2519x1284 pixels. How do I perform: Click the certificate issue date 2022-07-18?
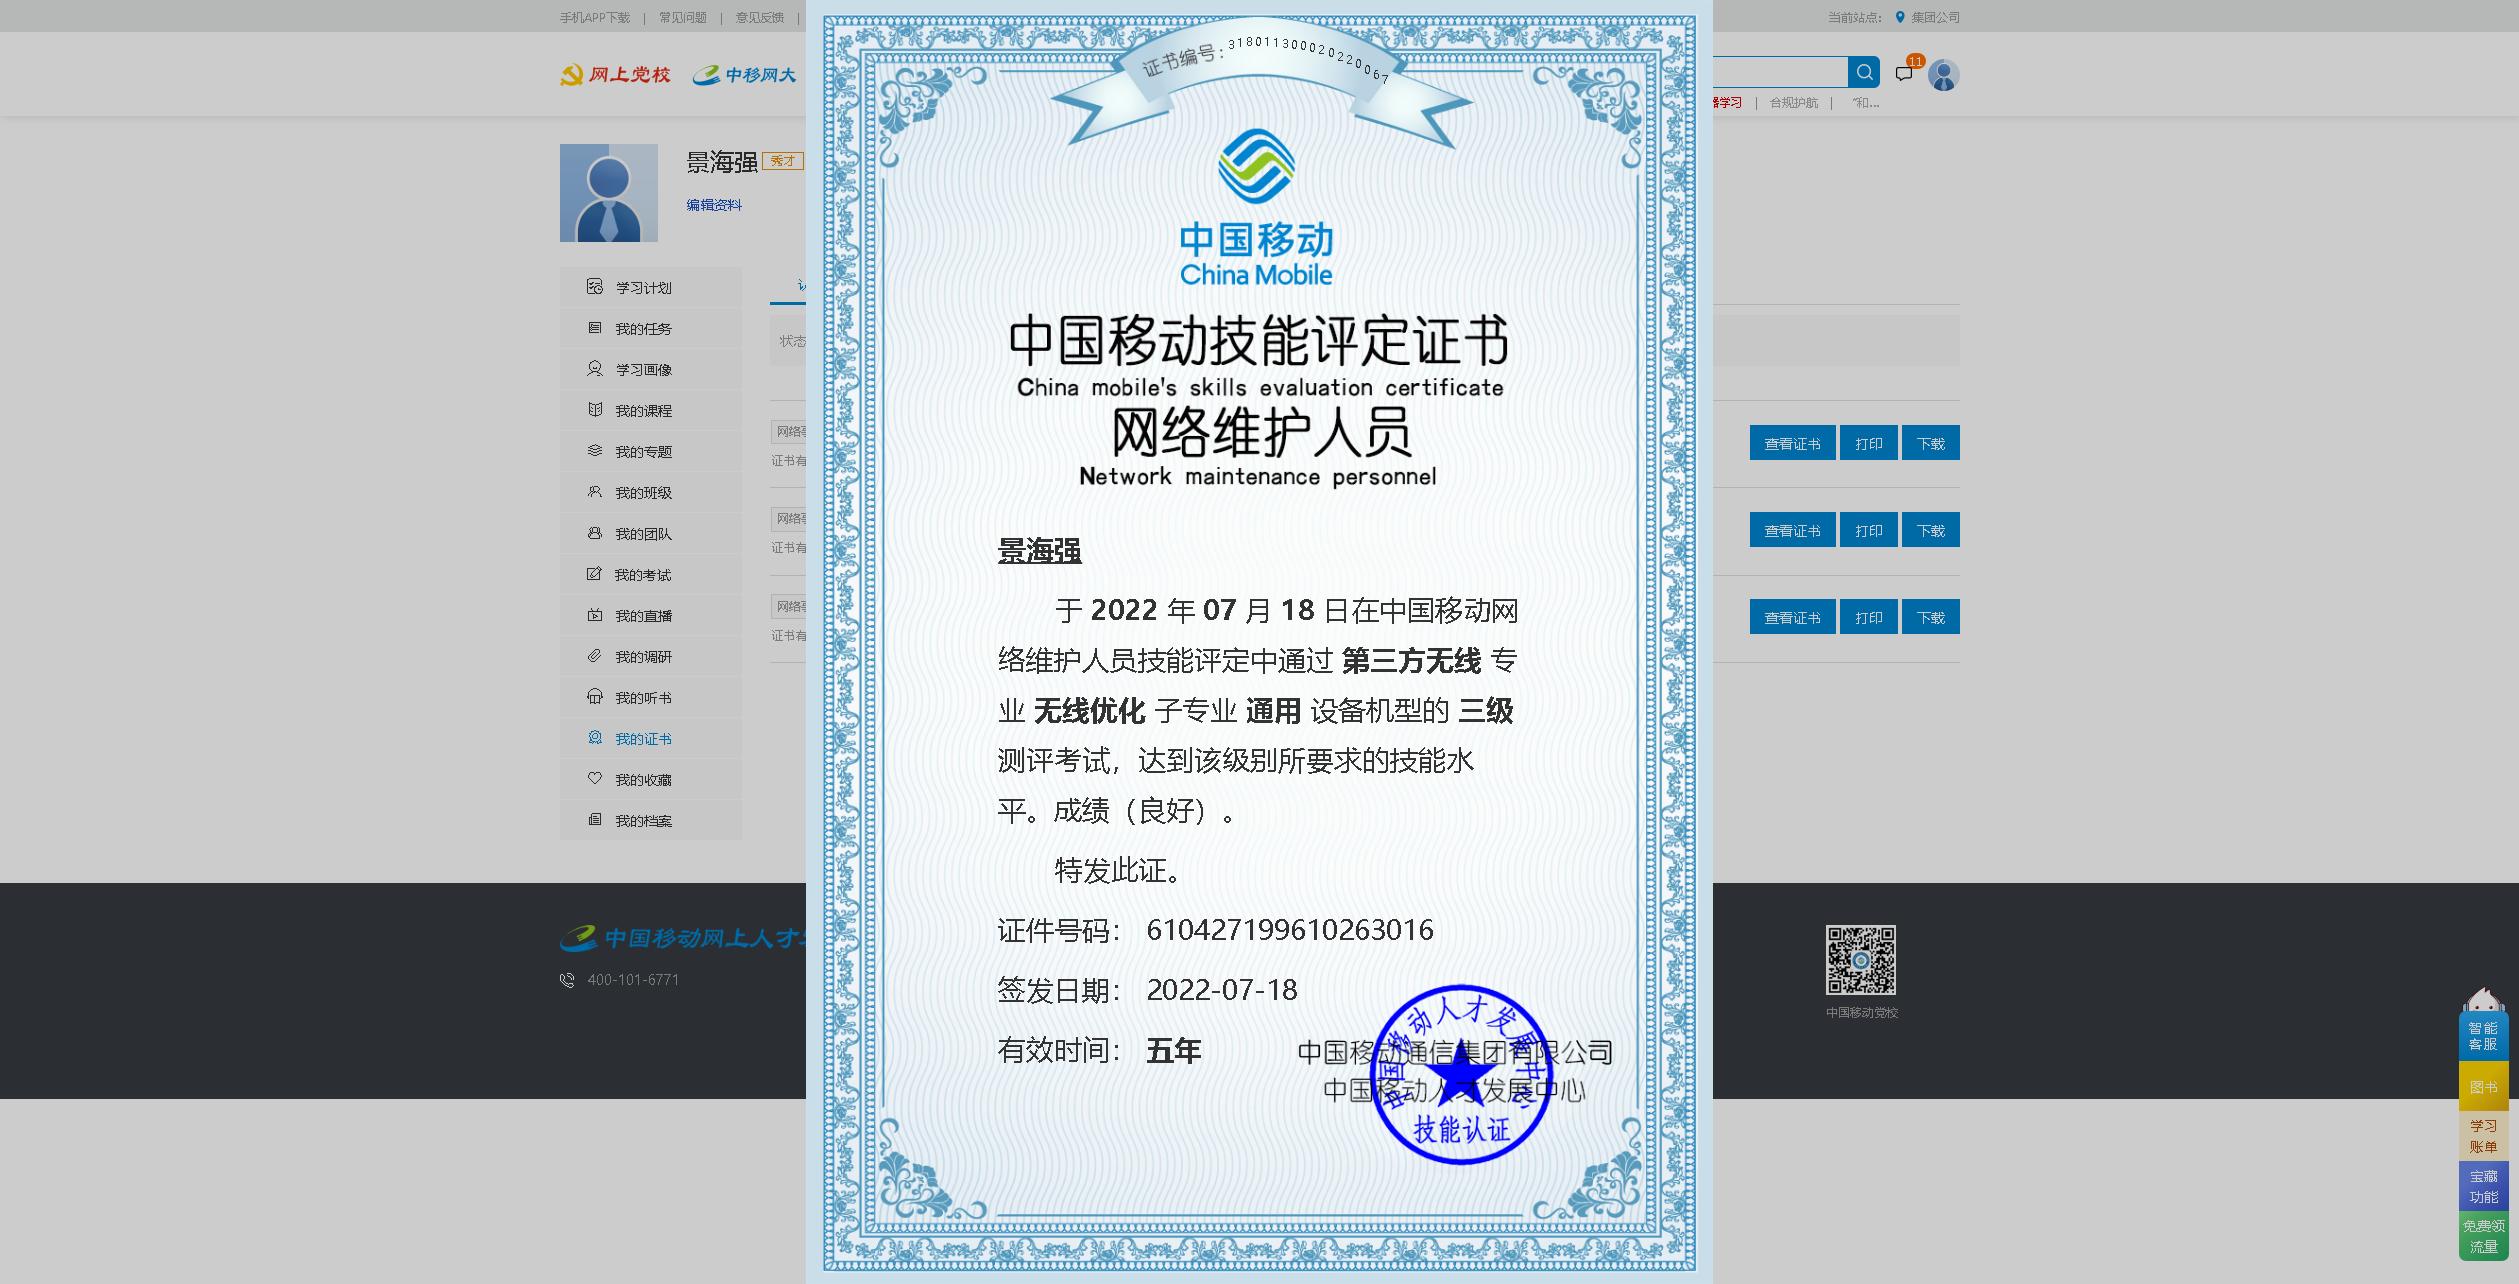[x=1222, y=990]
